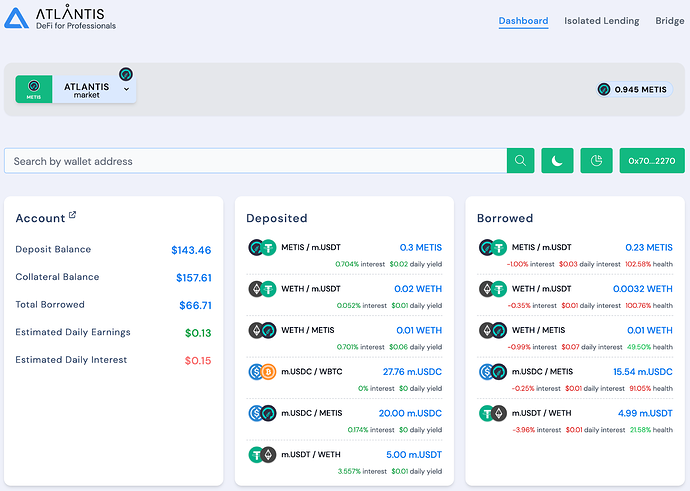Select the 20.00 m.USDC deposited amount
Viewport: 690px width, 491px height.
click(x=410, y=413)
